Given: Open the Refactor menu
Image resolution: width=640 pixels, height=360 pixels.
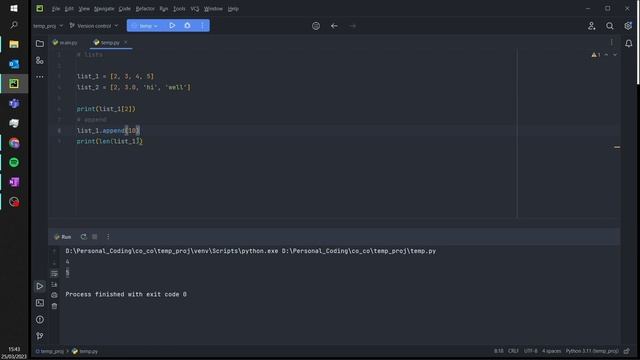Looking at the screenshot, I should [x=145, y=9].
